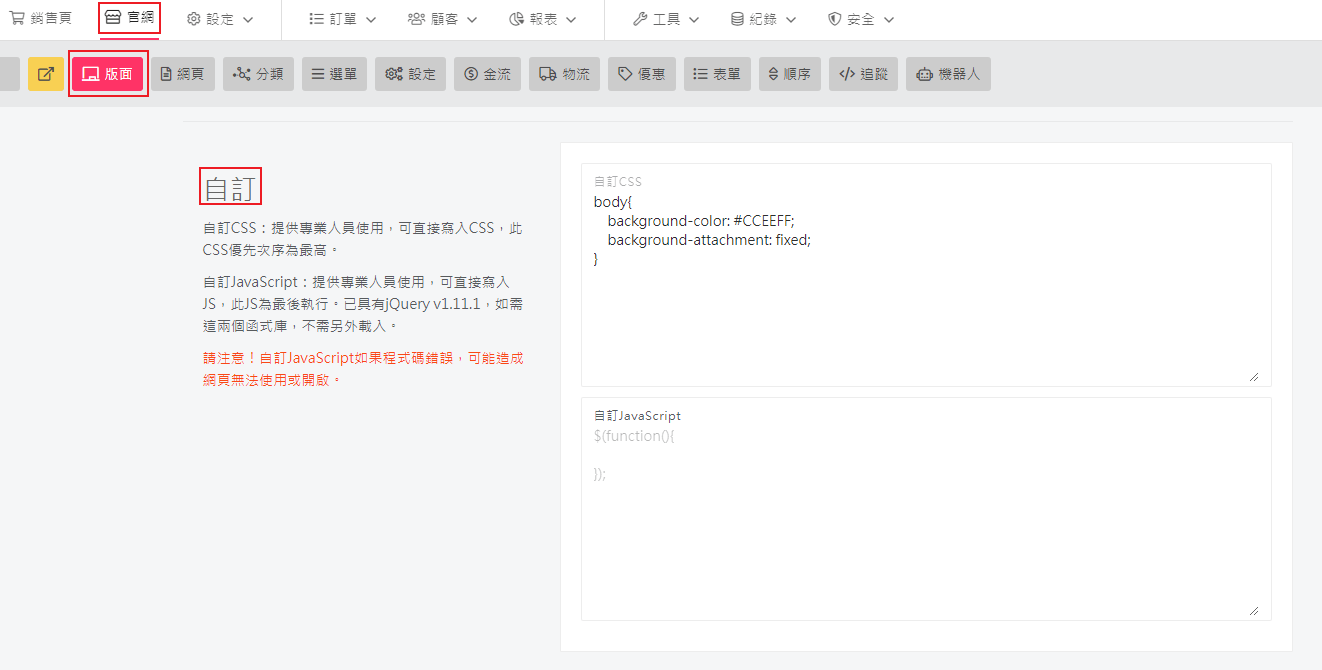Switch to the 銷售頁 menu item
Viewport: 1322px width, 670px height.
41,19
